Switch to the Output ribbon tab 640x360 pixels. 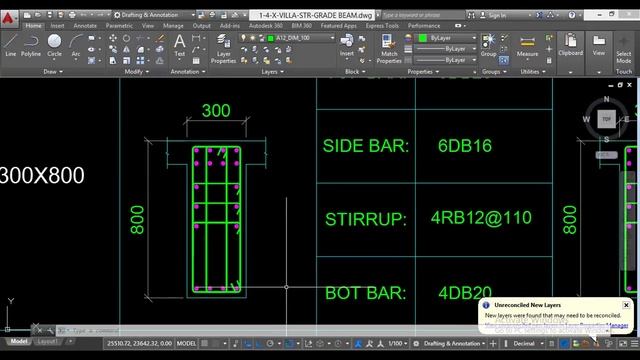tap(202, 26)
